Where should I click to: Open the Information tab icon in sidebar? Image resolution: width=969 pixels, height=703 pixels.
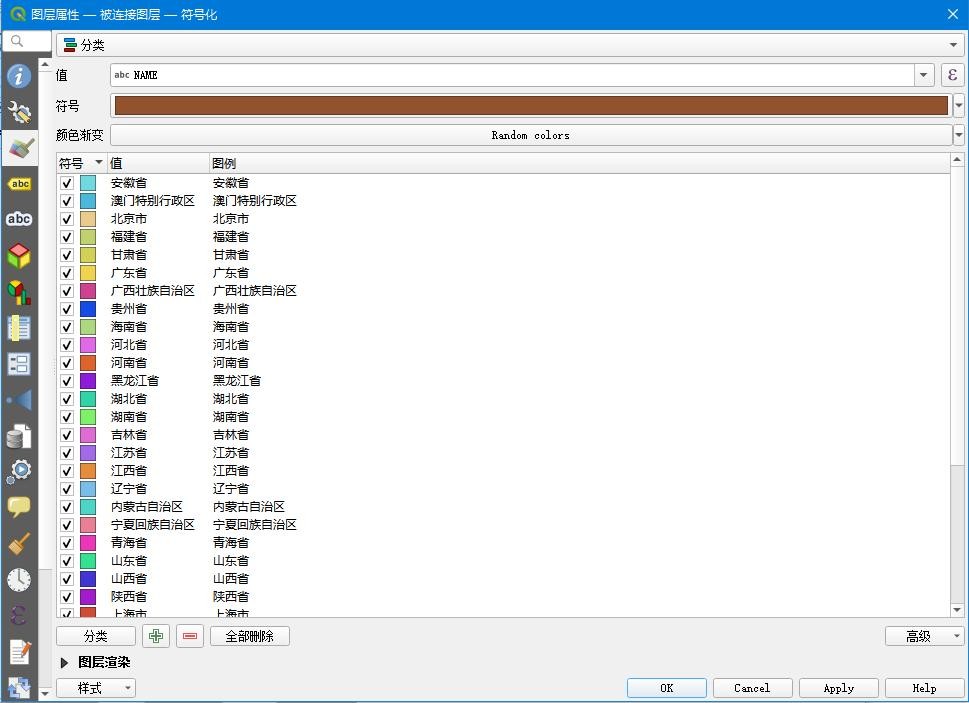[x=19, y=76]
